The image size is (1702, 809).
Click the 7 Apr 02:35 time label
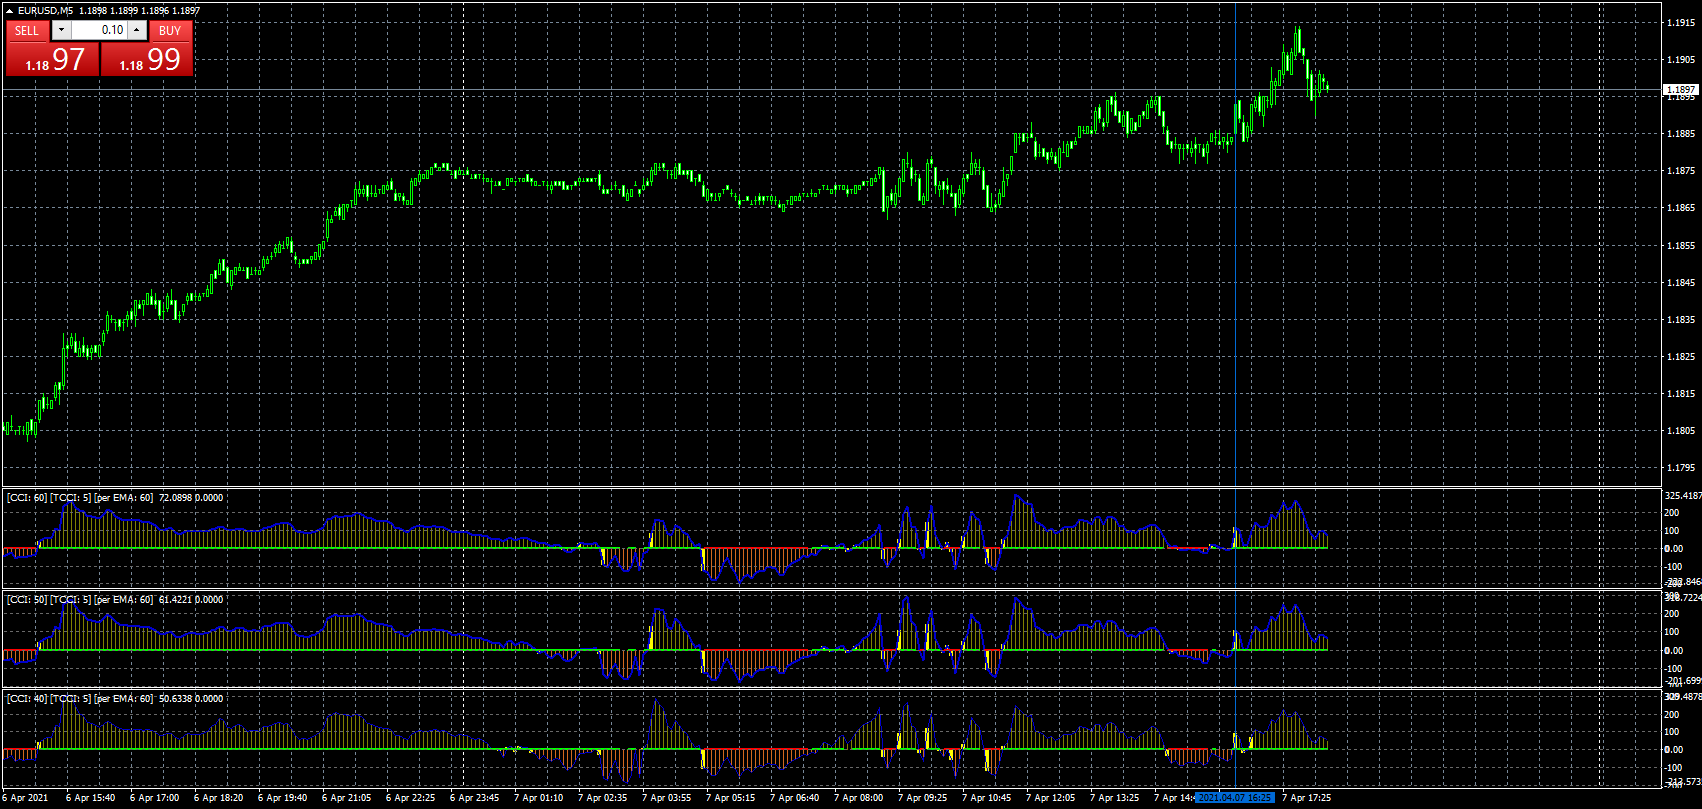click(602, 798)
